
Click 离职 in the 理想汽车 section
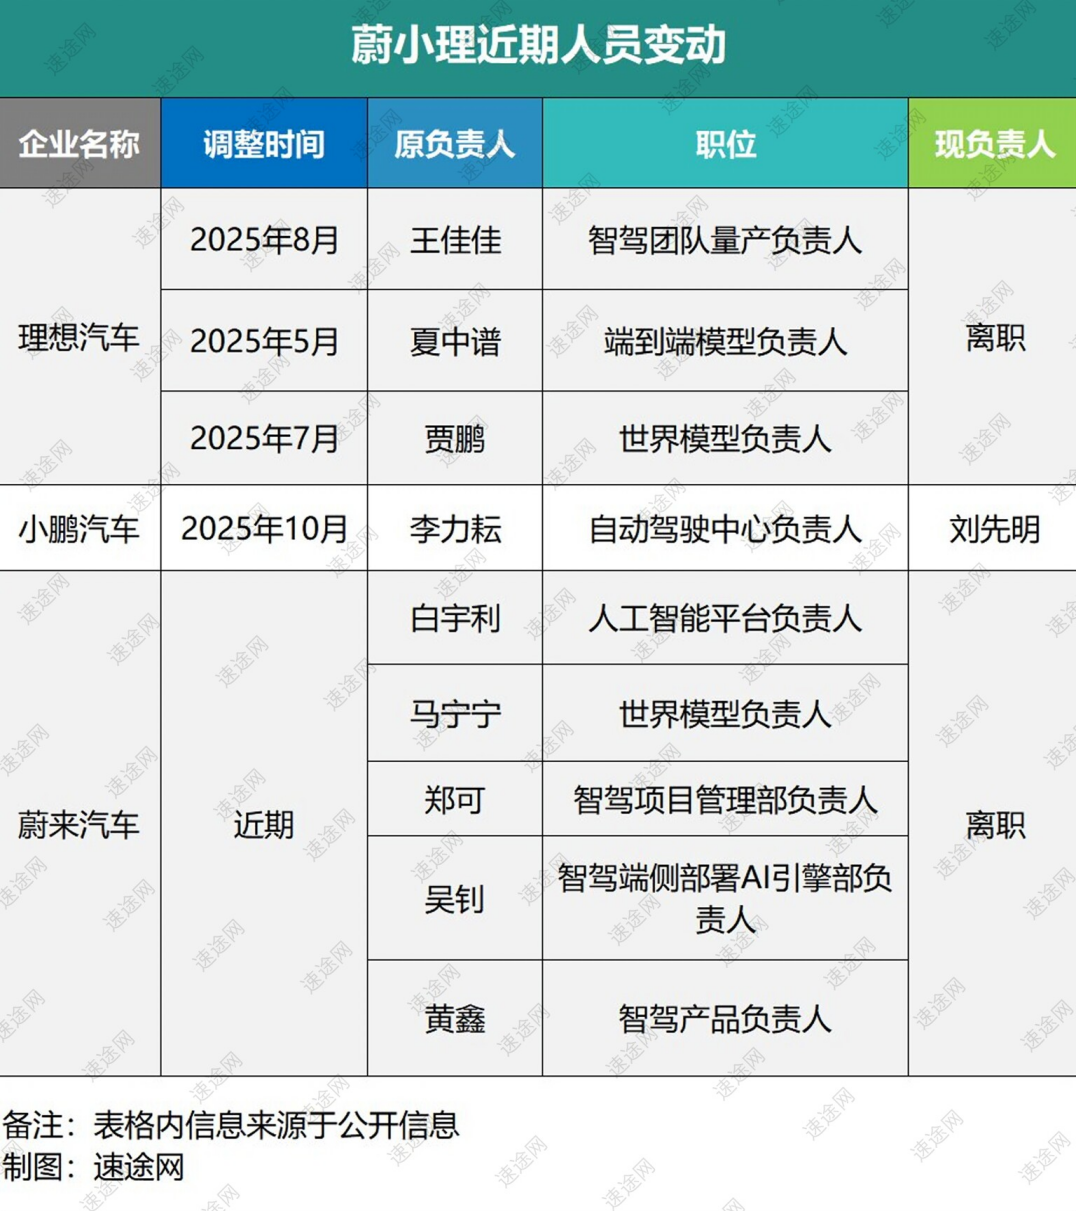coord(993,338)
